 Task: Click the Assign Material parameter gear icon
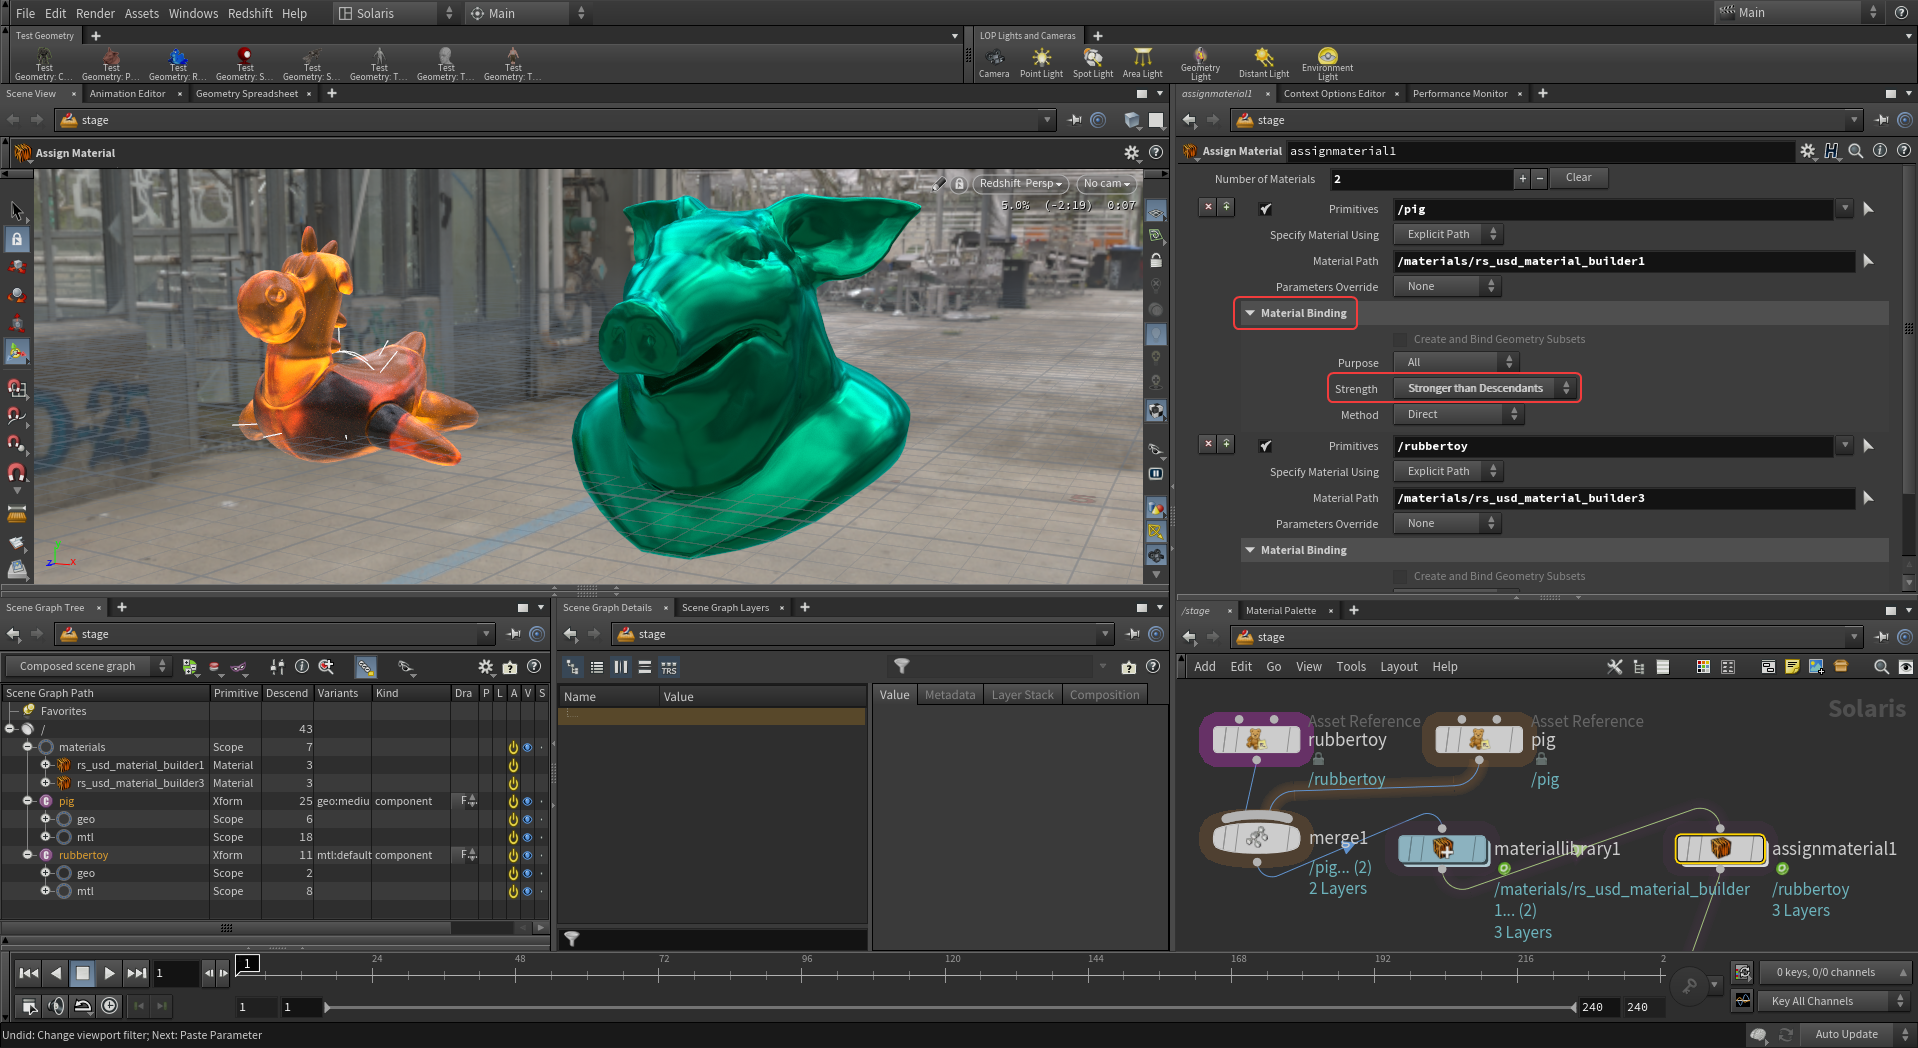(x=1808, y=151)
